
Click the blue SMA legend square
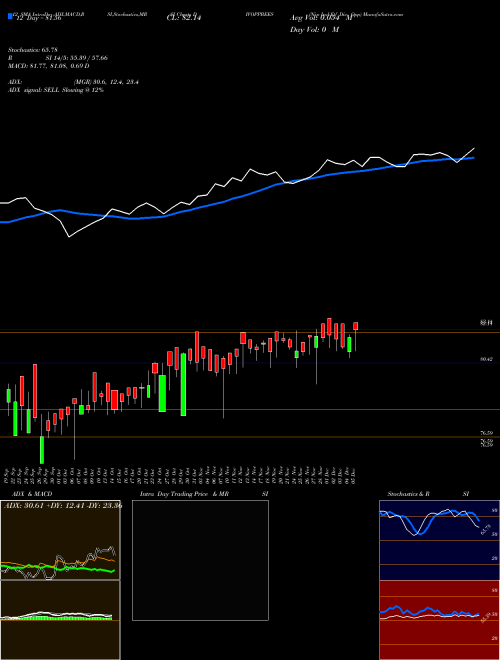pos(10,16)
